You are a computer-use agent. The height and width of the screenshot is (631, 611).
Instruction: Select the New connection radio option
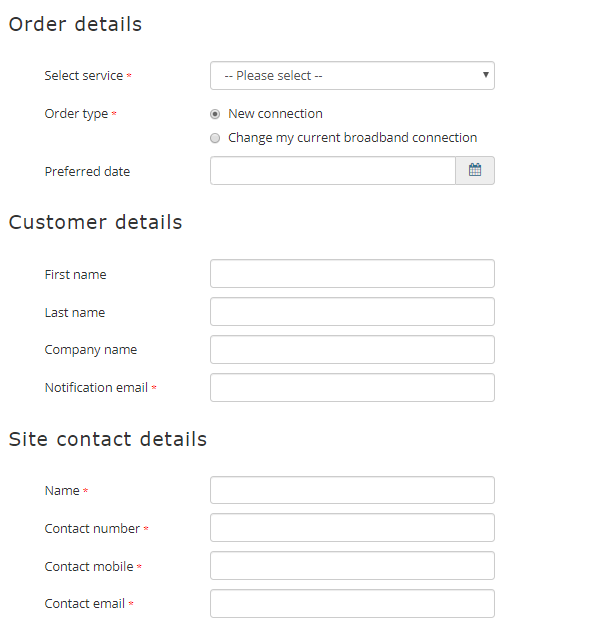[215, 114]
